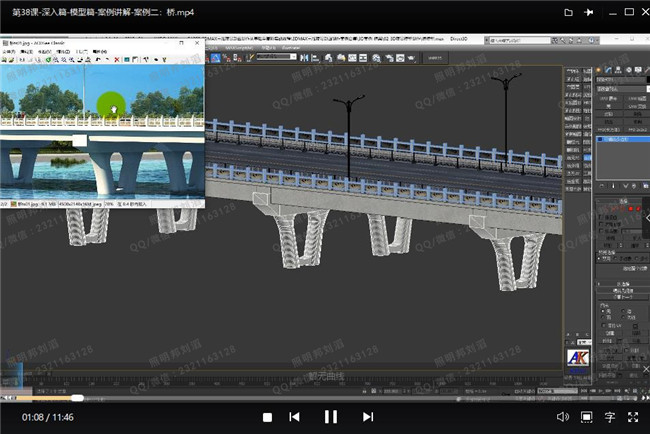Screen dimensions: 650x434
Task: Open the folder icon in video player title bar
Action: click(x=568, y=12)
